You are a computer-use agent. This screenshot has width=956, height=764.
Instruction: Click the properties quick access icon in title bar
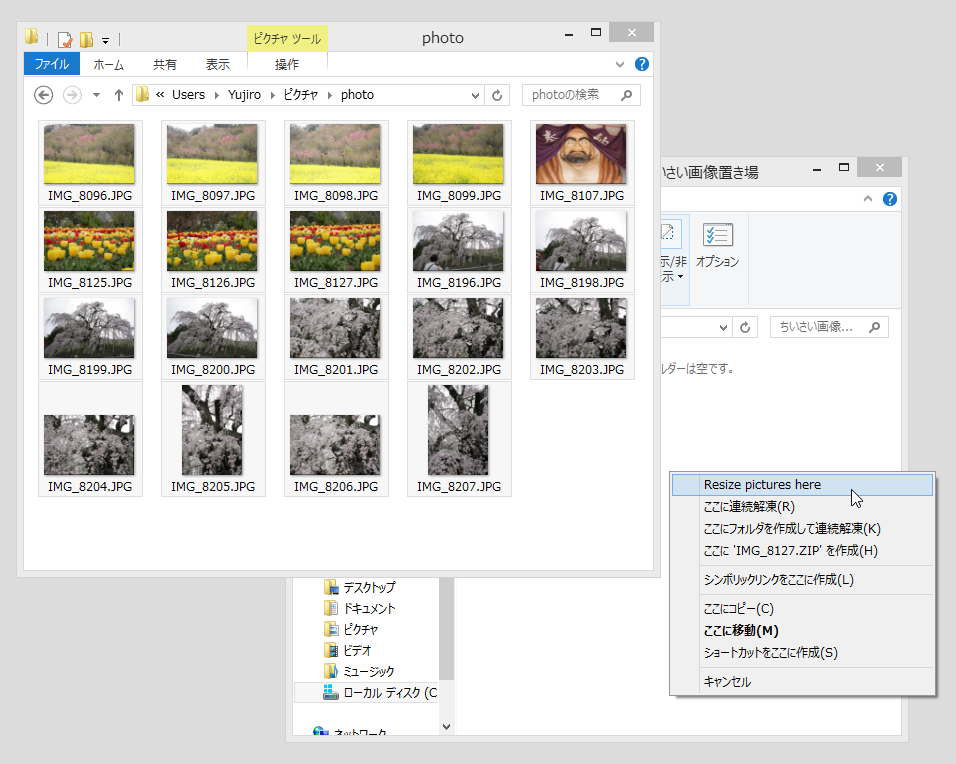click(65, 40)
